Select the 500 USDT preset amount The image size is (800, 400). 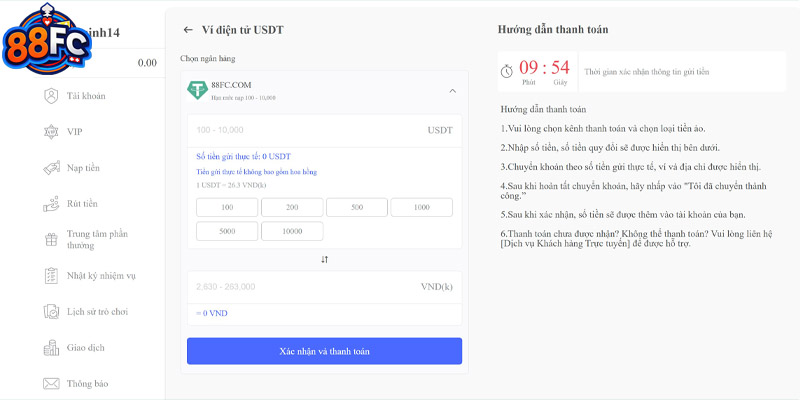[357, 208]
